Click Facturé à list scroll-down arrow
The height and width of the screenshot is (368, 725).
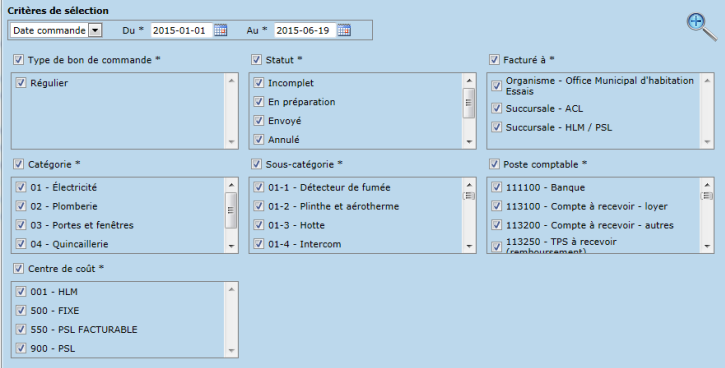pos(707,142)
